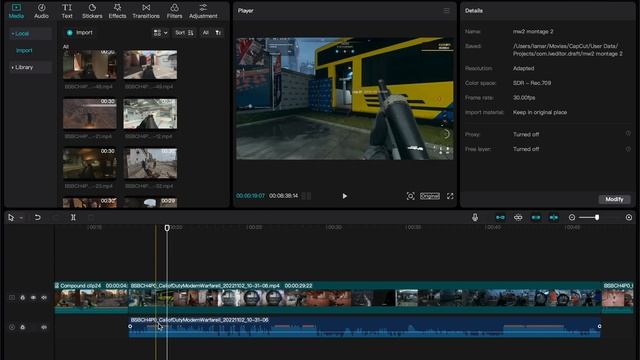The width and height of the screenshot is (640, 360).
Task: Click the Modify button in Details
Action: 614,199
